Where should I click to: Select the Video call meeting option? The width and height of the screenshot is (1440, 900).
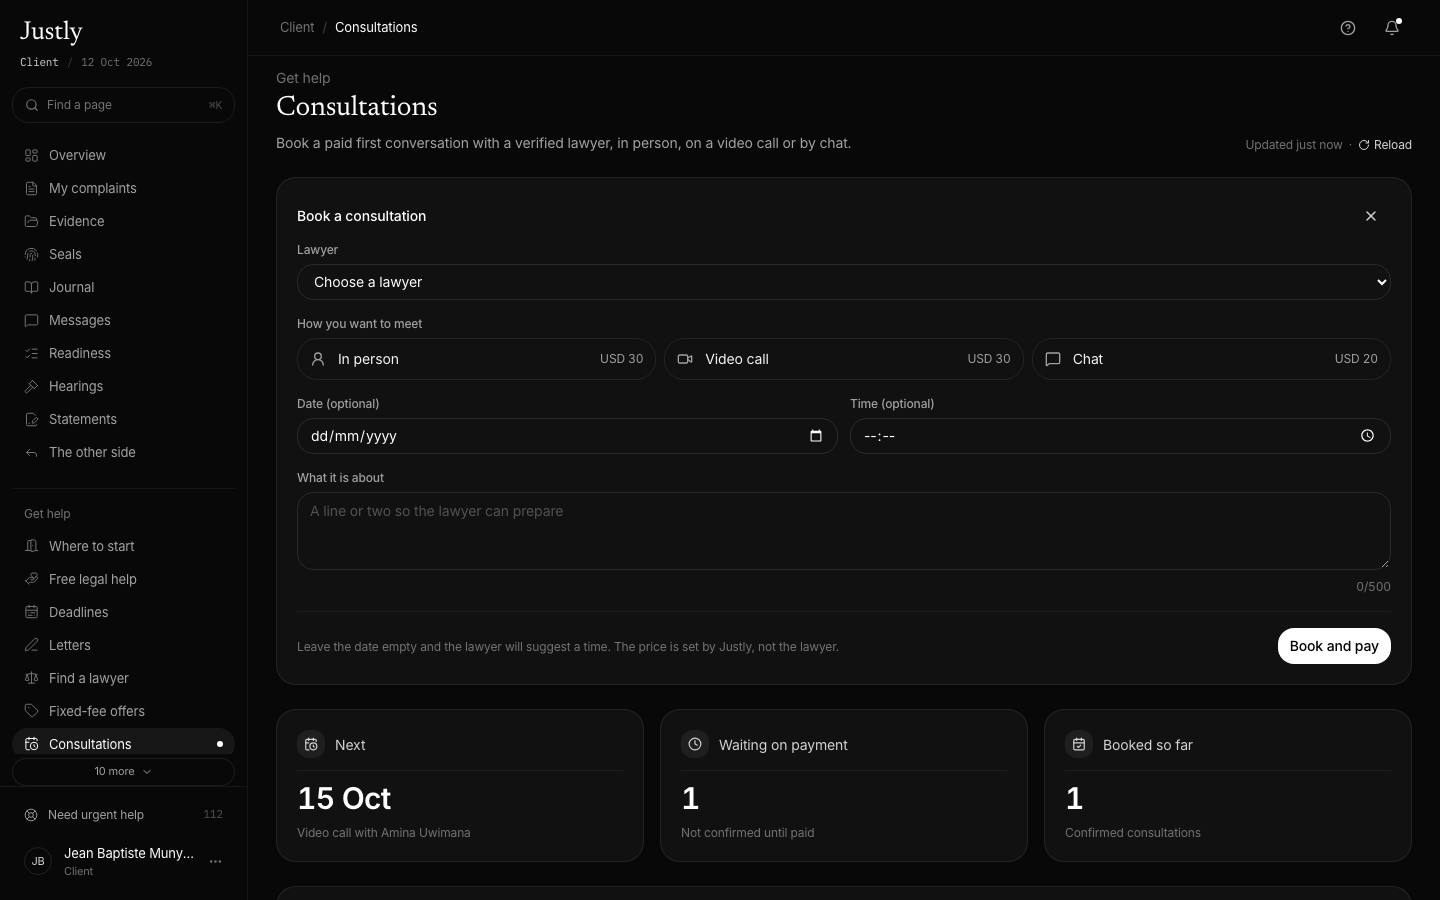(x=844, y=359)
